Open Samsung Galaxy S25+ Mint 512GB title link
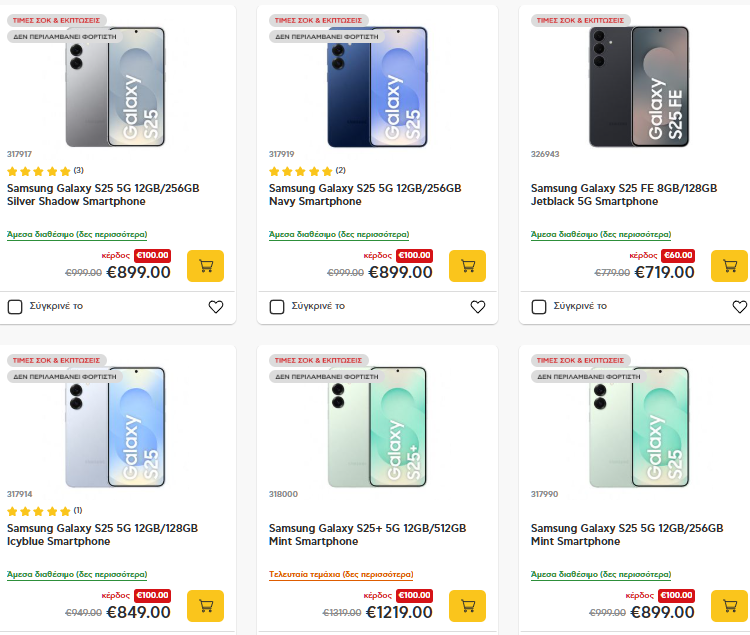750x635 pixels. point(367,534)
